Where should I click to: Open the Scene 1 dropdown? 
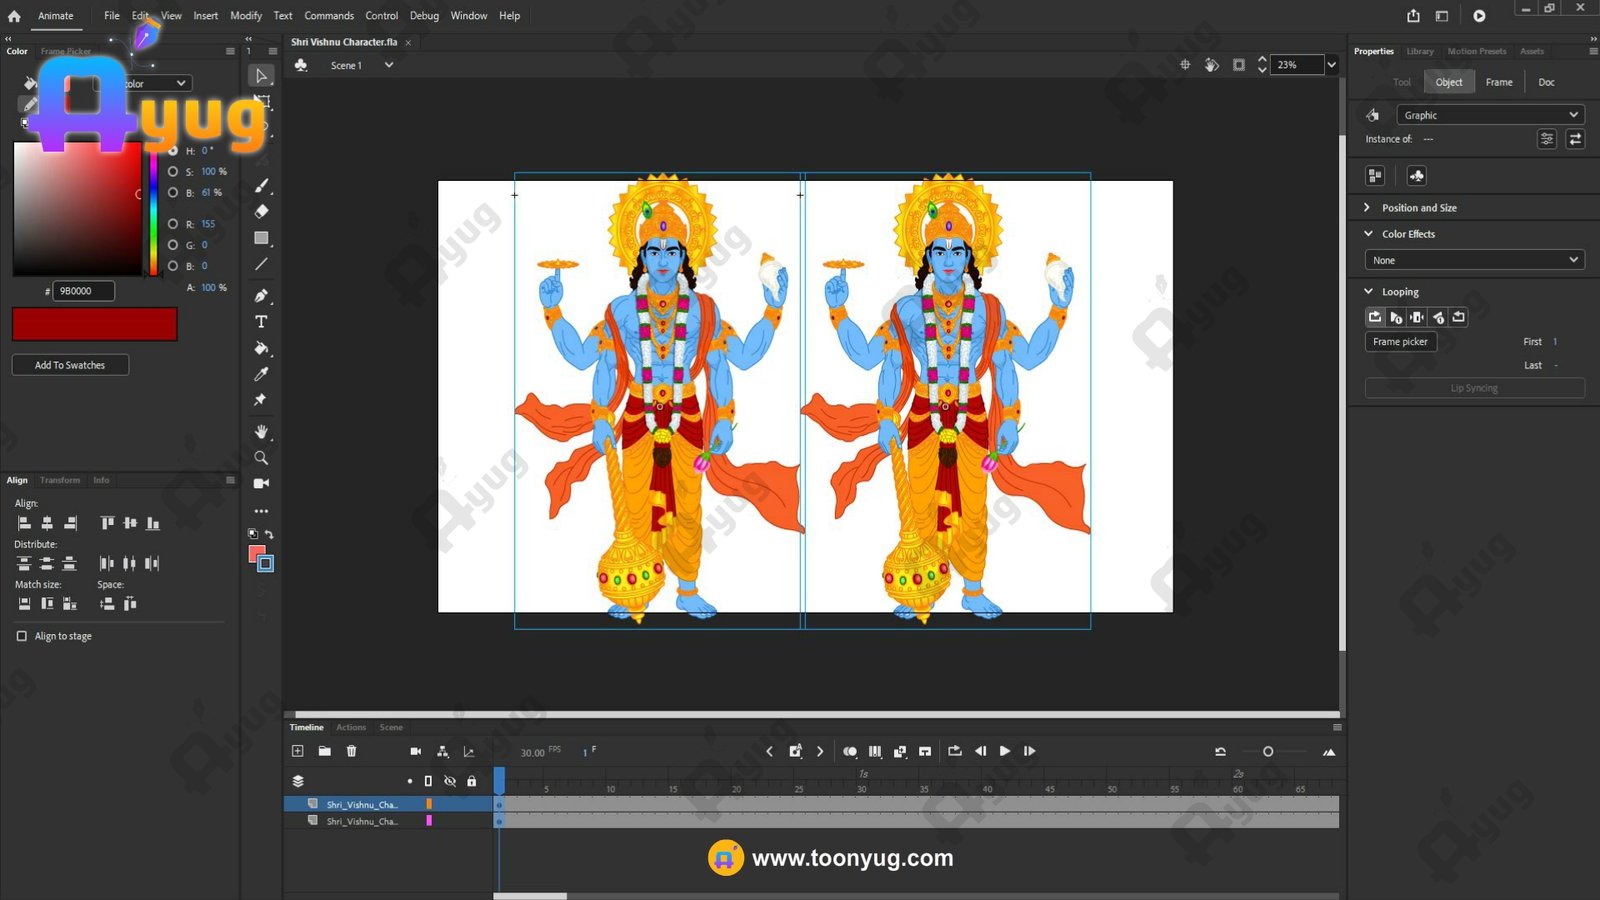pos(389,65)
